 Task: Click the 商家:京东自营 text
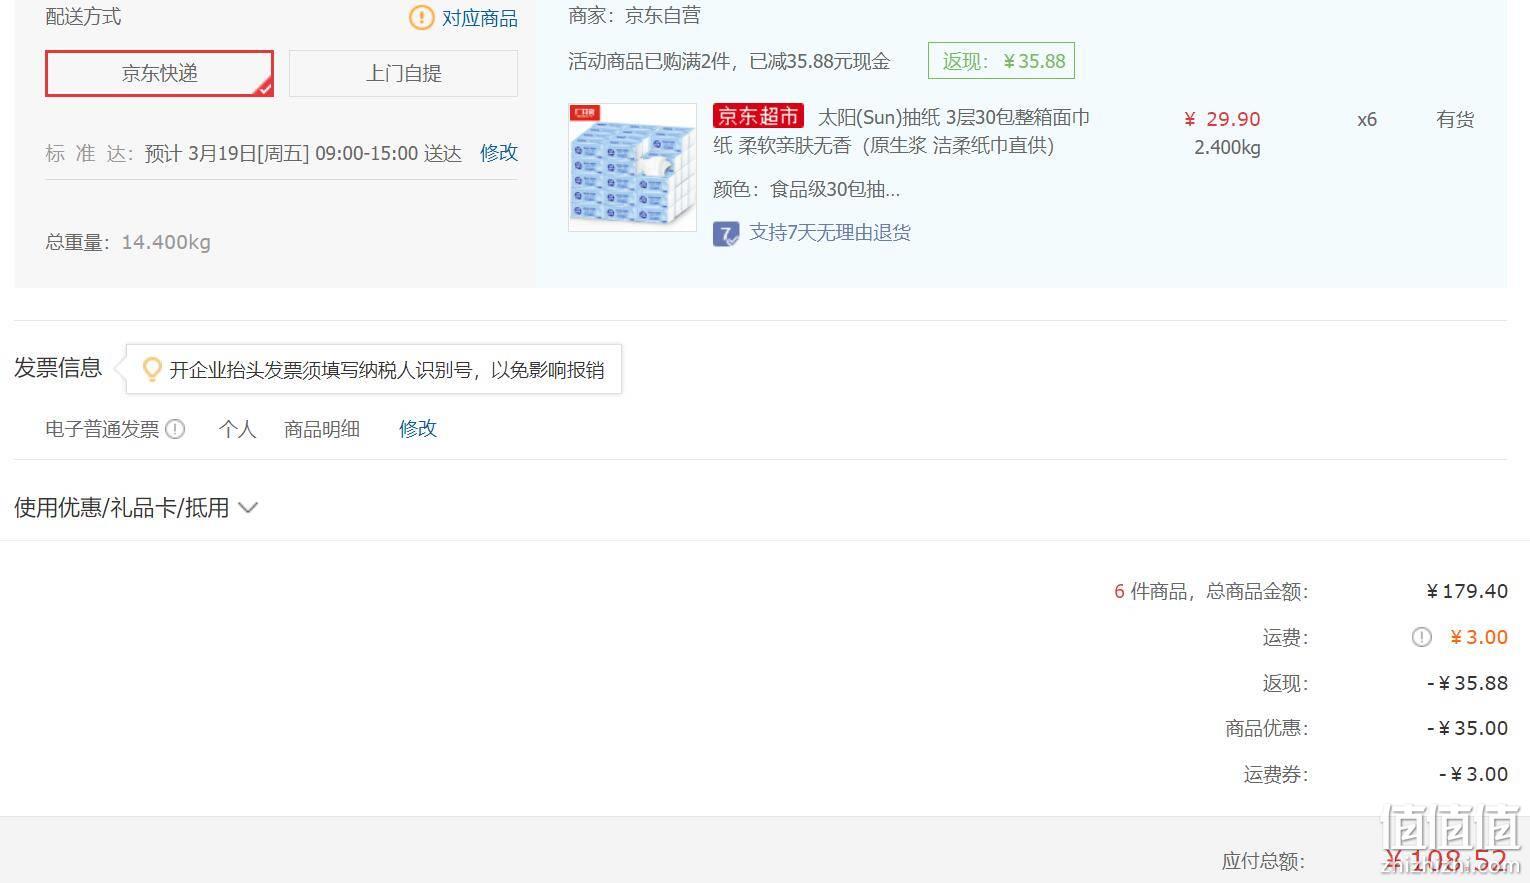pos(634,15)
